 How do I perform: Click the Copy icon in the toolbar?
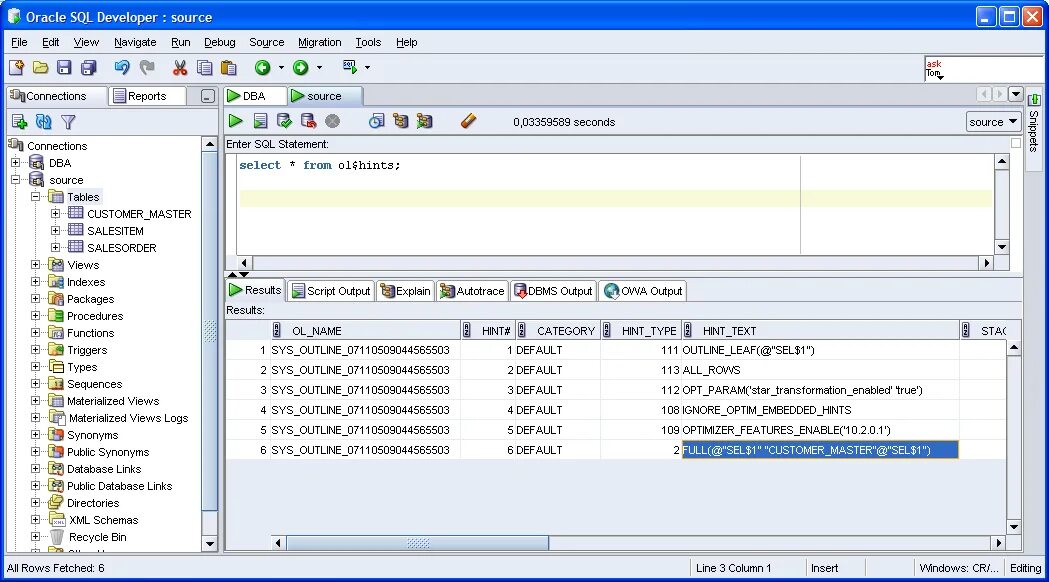point(205,67)
